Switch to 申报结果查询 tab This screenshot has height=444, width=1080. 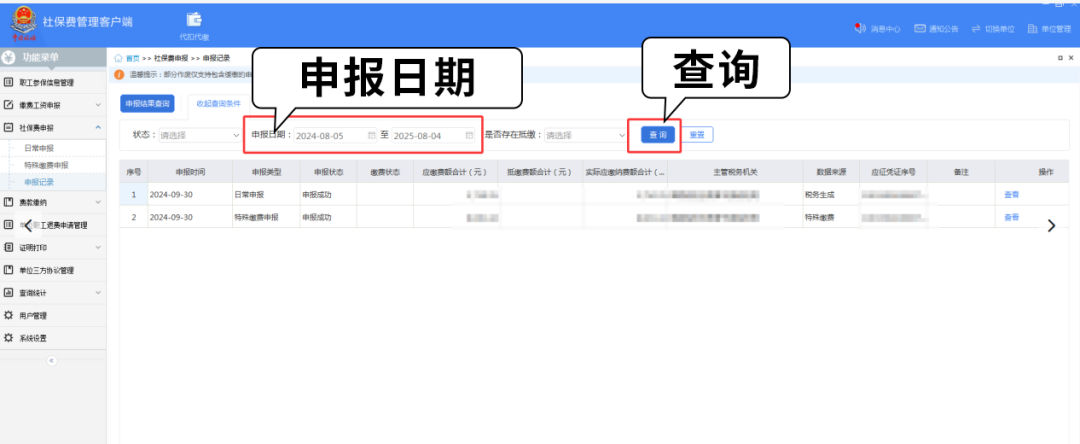[148, 103]
